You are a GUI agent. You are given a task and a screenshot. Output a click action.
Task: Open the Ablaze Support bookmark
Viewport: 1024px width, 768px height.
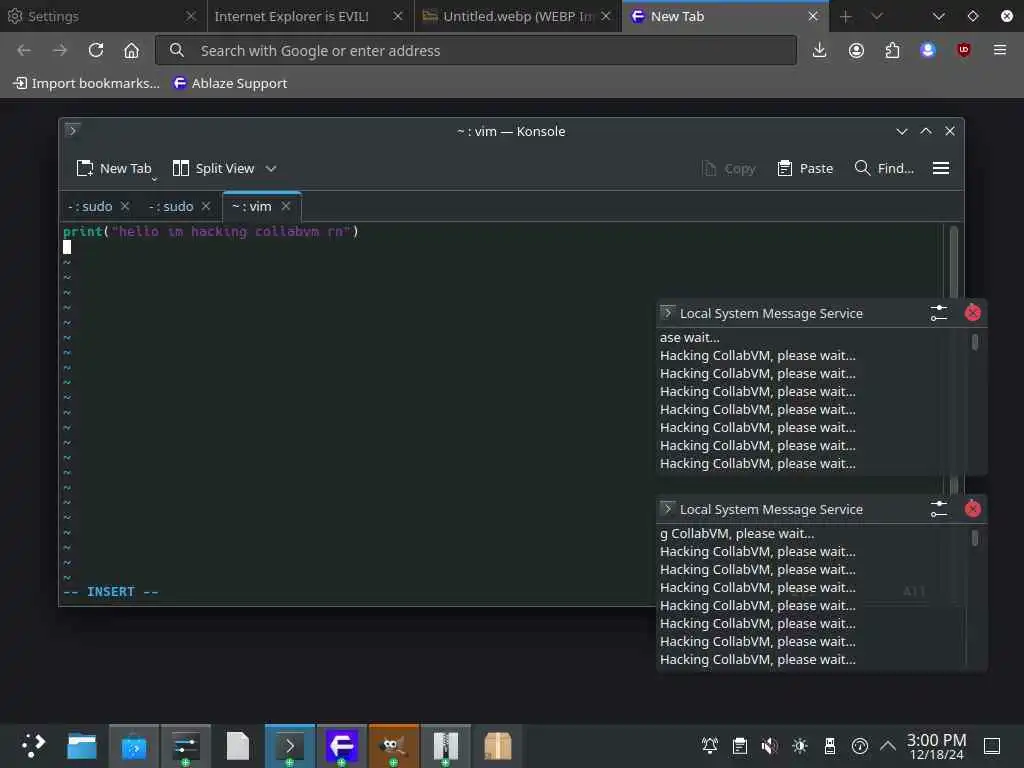pyautogui.click(x=230, y=83)
